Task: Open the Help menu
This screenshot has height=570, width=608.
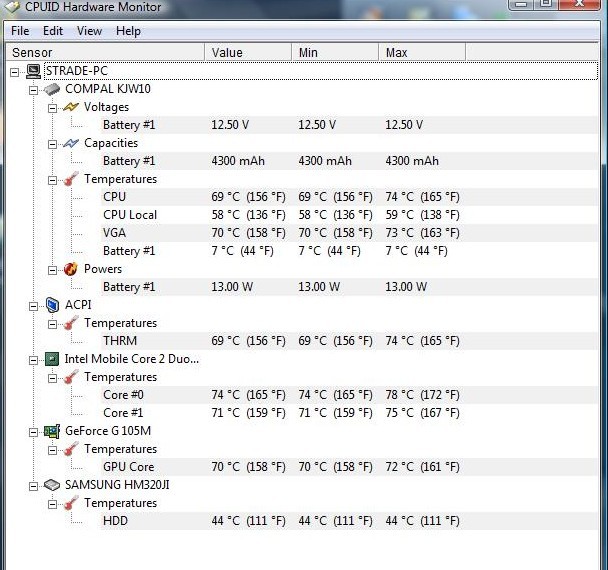Action: coord(128,31)
